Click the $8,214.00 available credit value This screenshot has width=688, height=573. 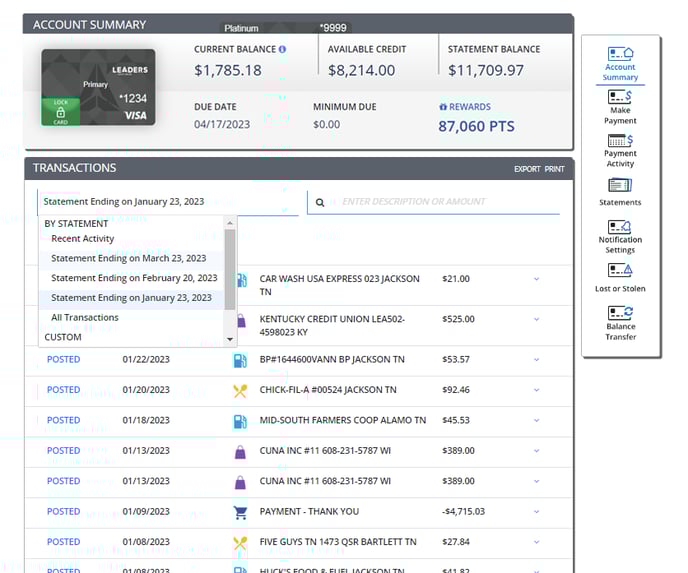362,70
